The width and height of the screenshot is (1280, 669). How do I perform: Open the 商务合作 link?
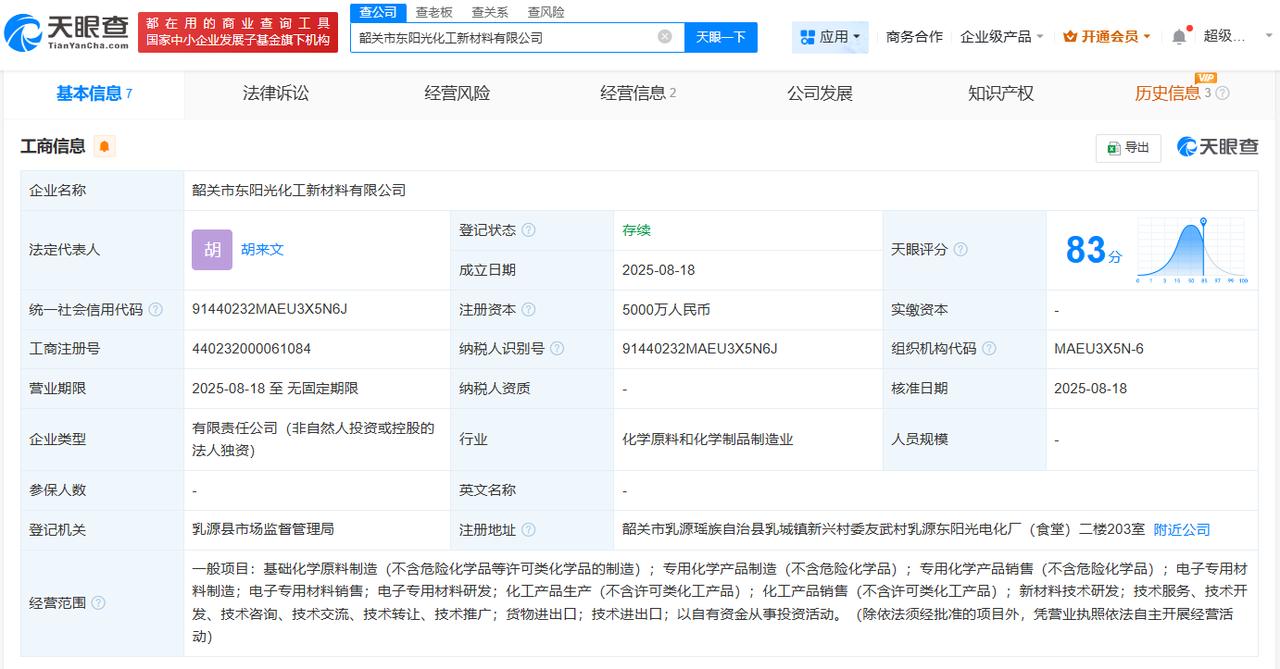(x=914, y=37)
